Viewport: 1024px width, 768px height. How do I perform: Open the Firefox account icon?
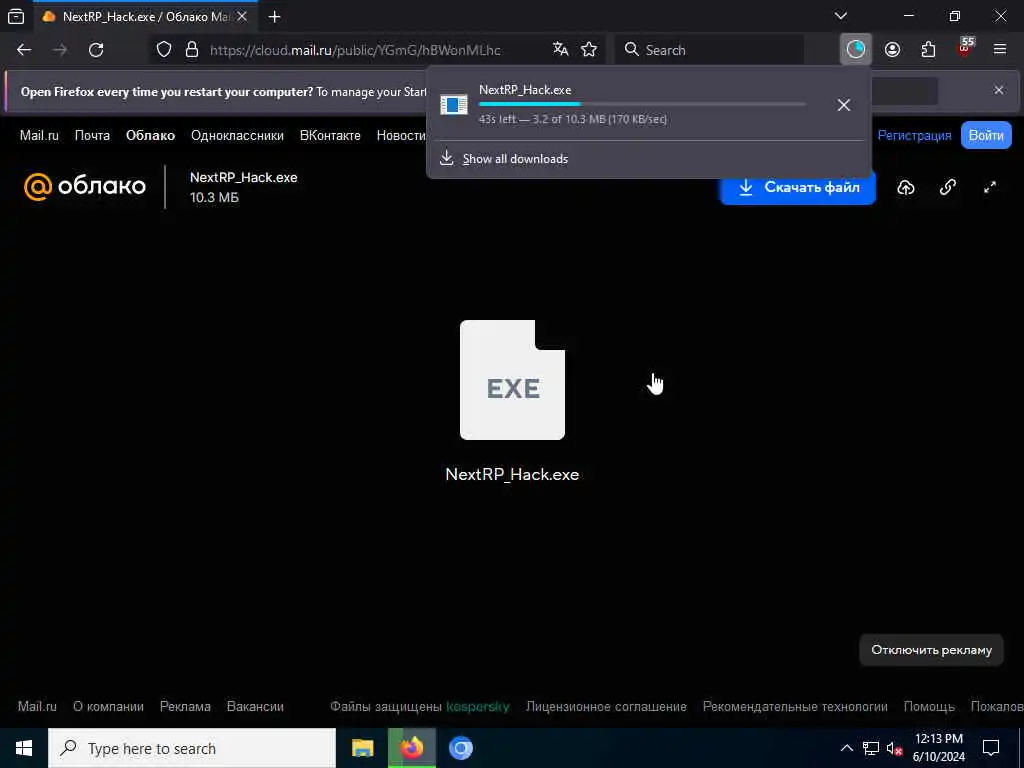(x=892, y=50)
